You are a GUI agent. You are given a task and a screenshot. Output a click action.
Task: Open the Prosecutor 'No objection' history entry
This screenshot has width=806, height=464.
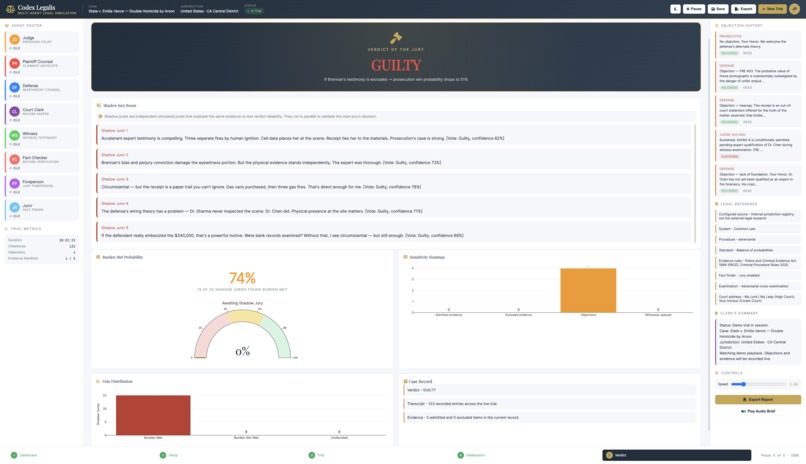point(758,45)
